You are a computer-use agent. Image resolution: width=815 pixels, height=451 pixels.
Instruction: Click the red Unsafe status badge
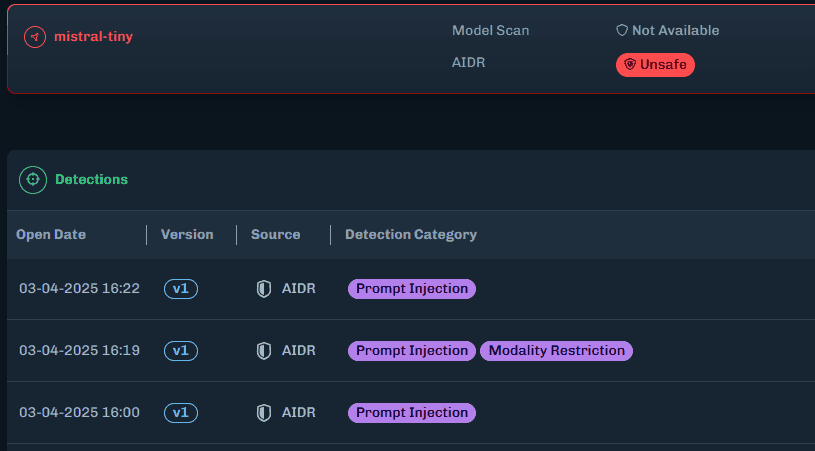[x=655, y=64]
